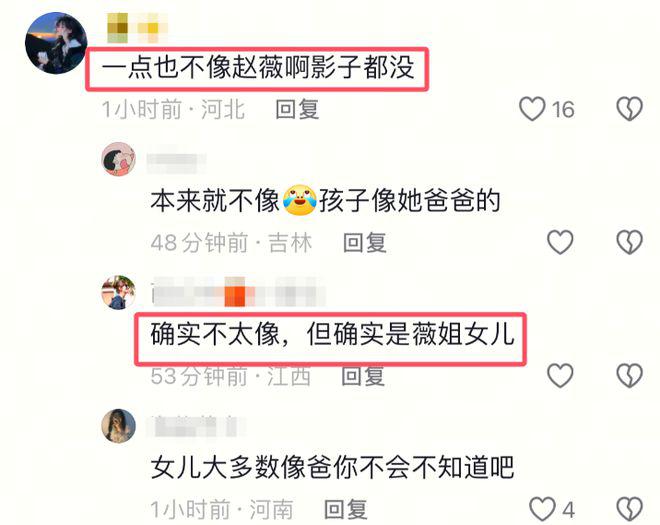Select the comment 女儿大多数像爸你不会不知道吧
The image size is (660, 525).
333,467
